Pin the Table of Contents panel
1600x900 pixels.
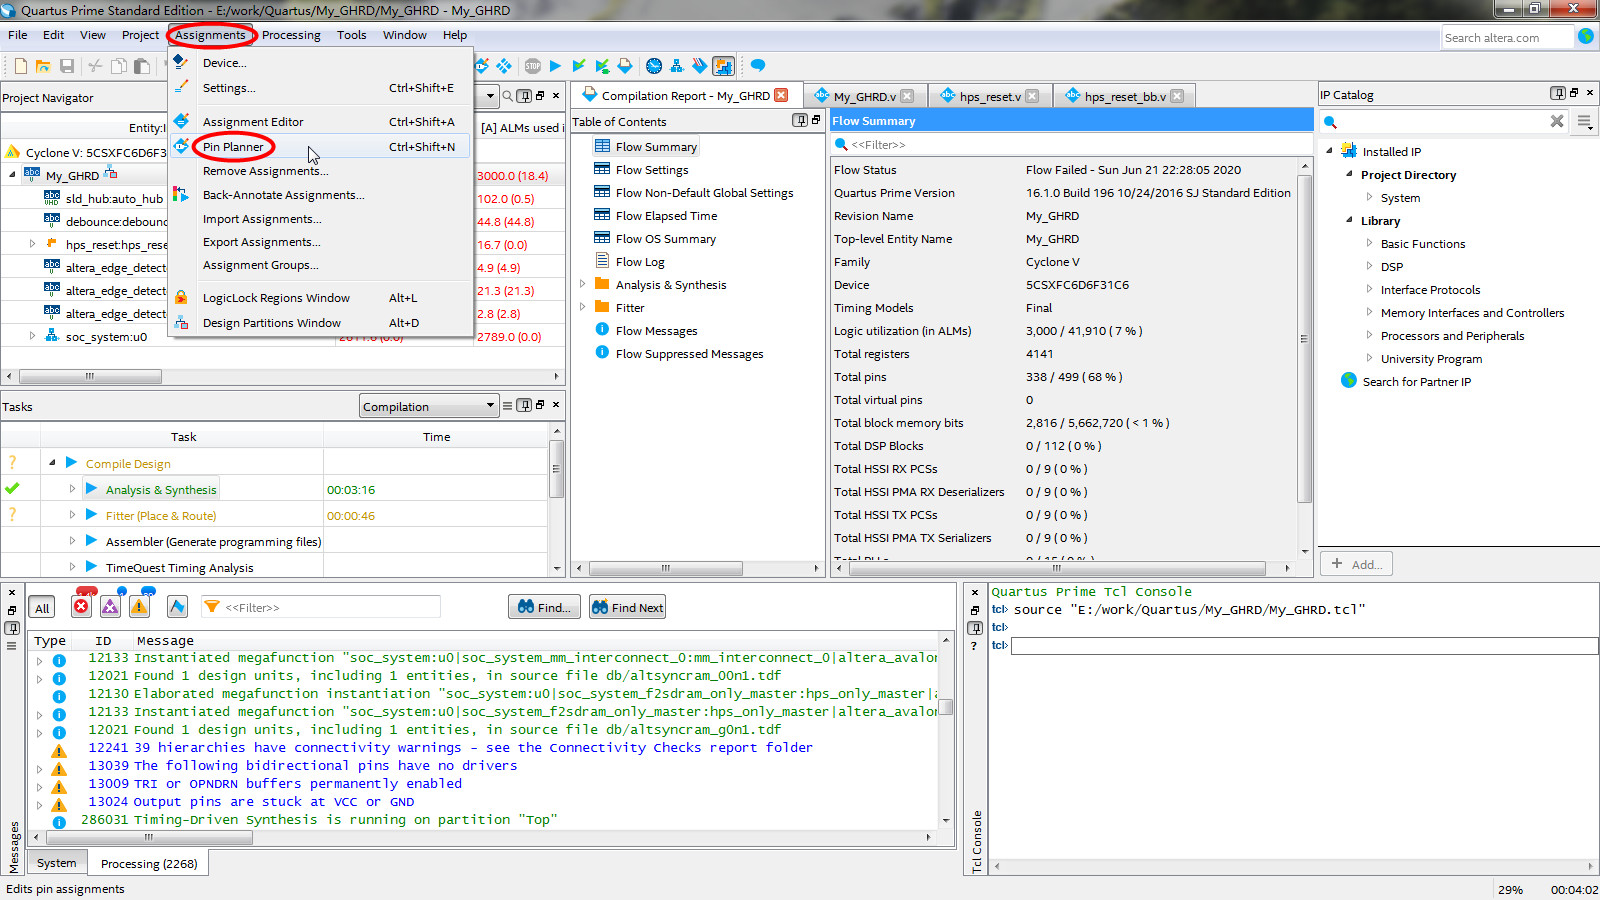click(799, 120)
